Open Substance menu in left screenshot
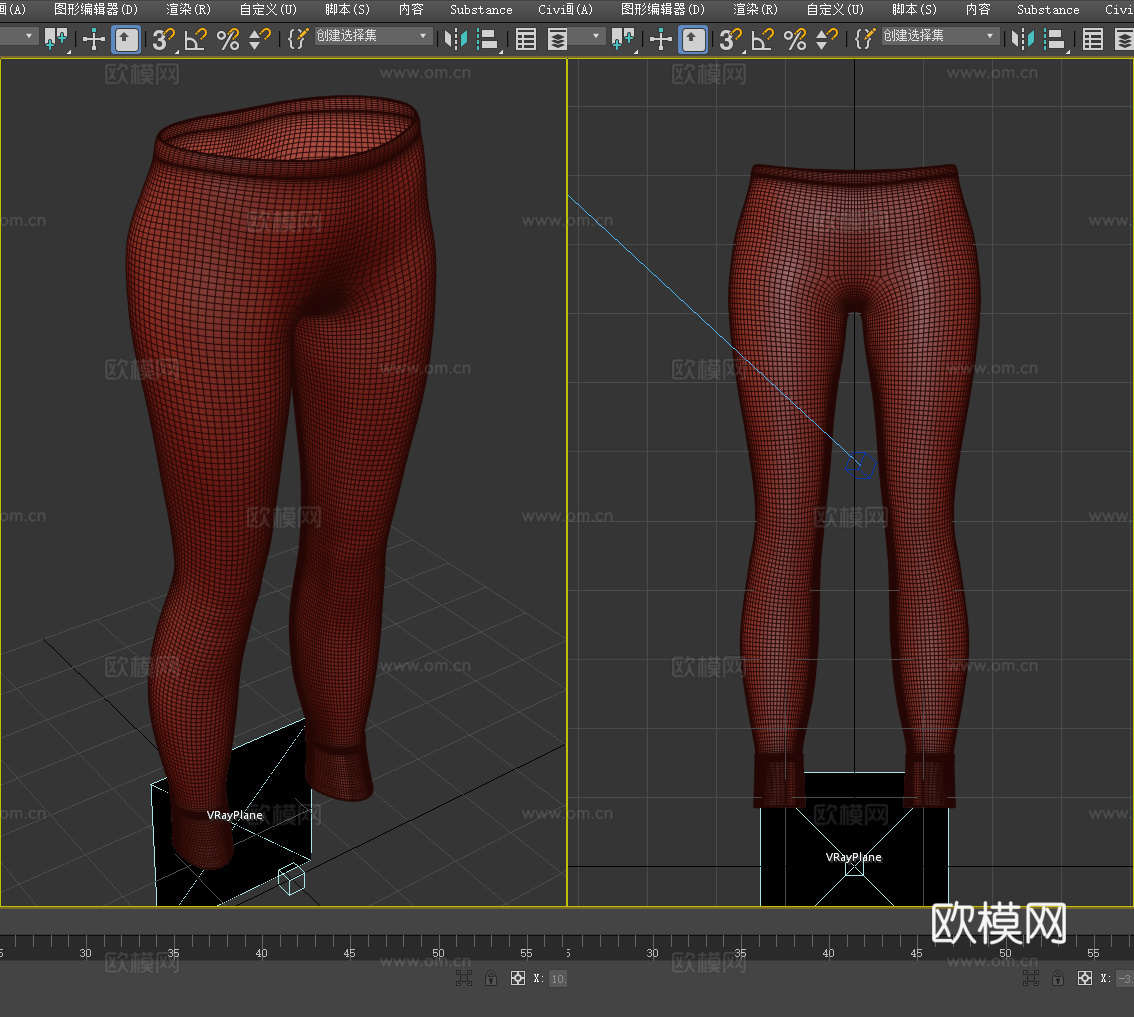Viewport: 1134px width, 1017px height. coord(481,9)
